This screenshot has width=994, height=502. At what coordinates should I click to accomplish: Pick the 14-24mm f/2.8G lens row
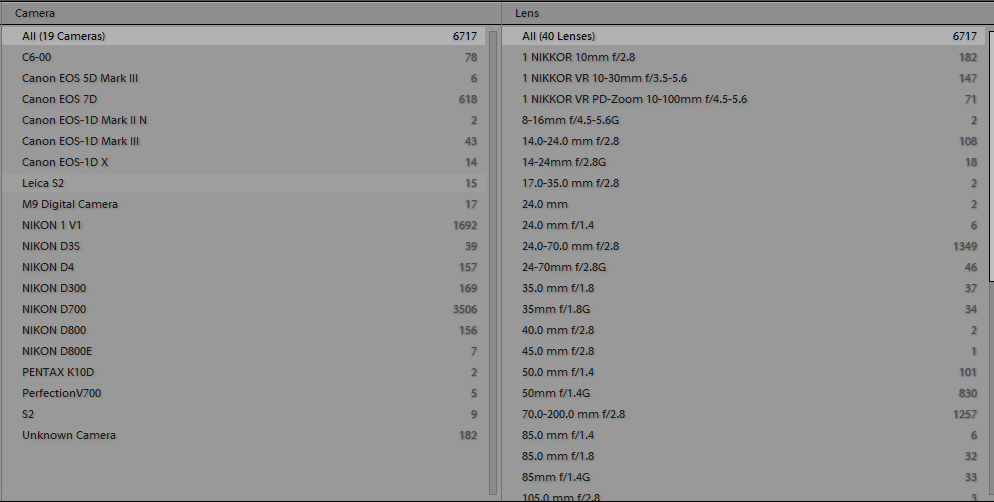745,162
